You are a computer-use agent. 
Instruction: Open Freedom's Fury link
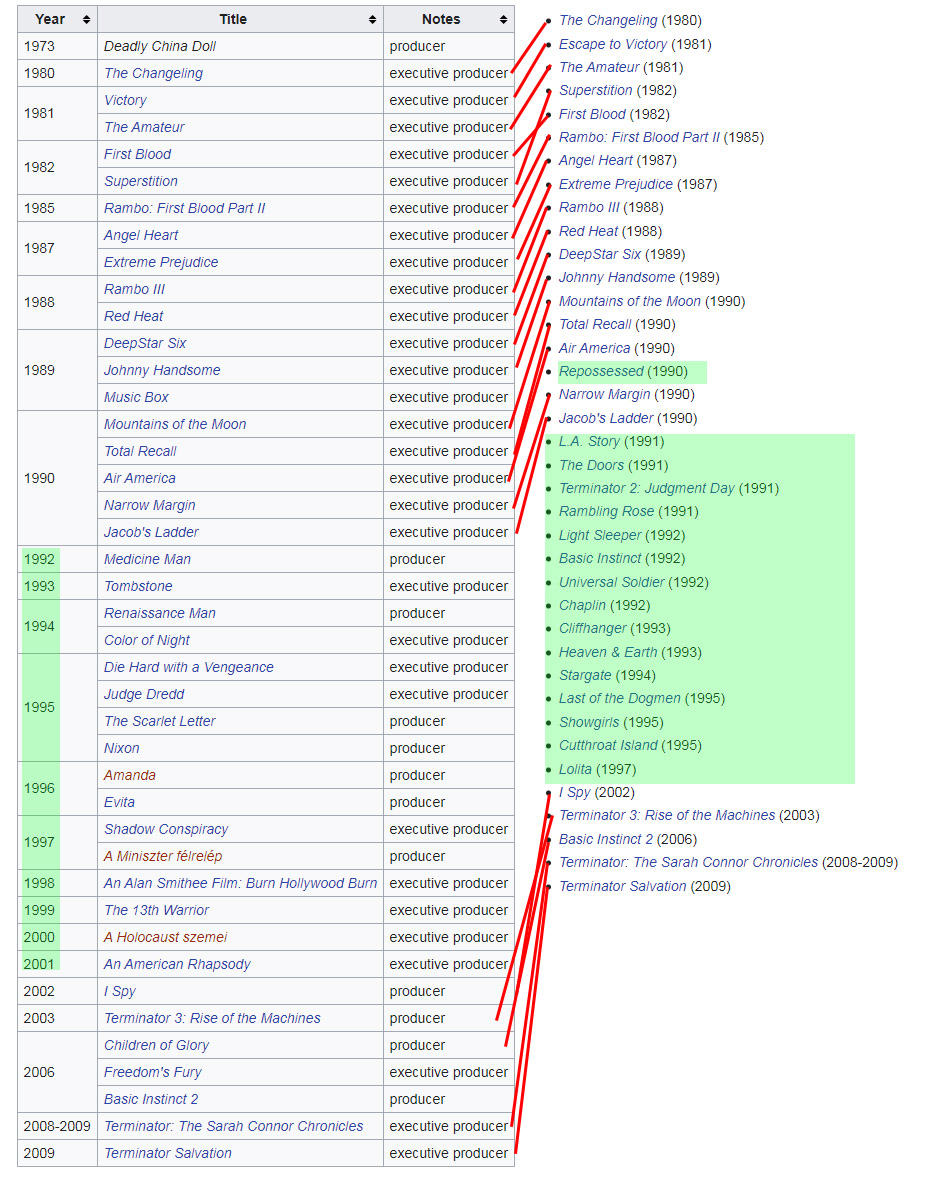click(152, 1073)
